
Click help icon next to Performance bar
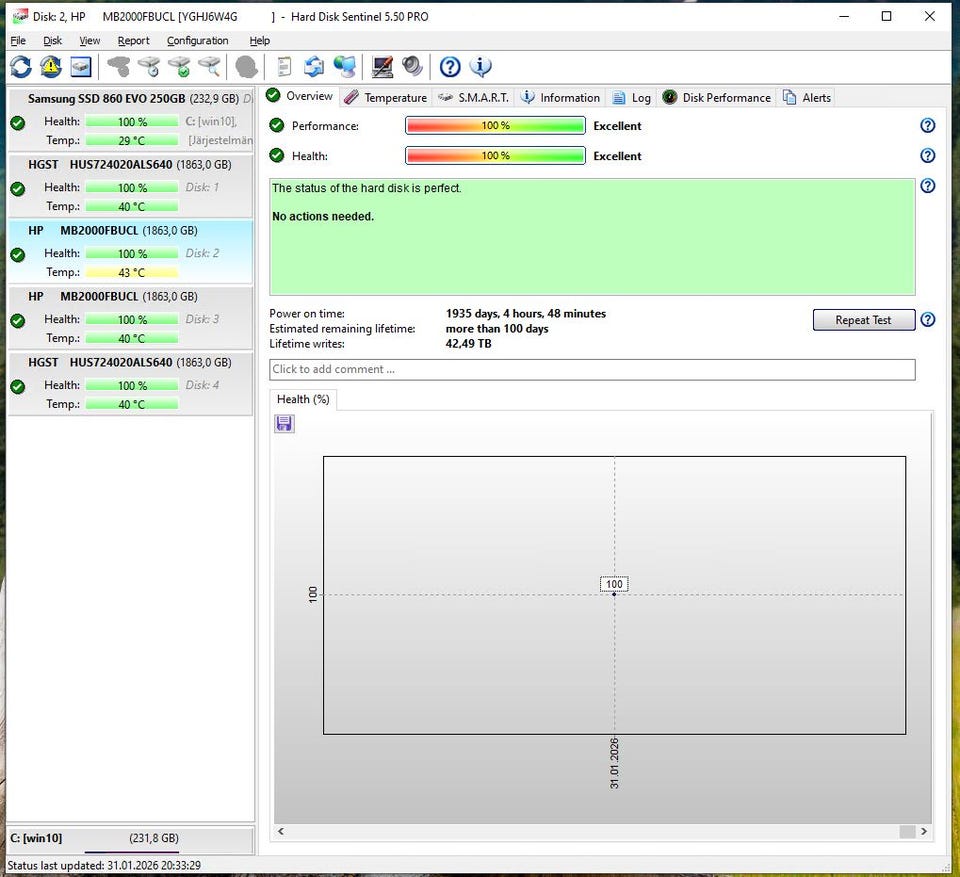(x=927, y=126)
